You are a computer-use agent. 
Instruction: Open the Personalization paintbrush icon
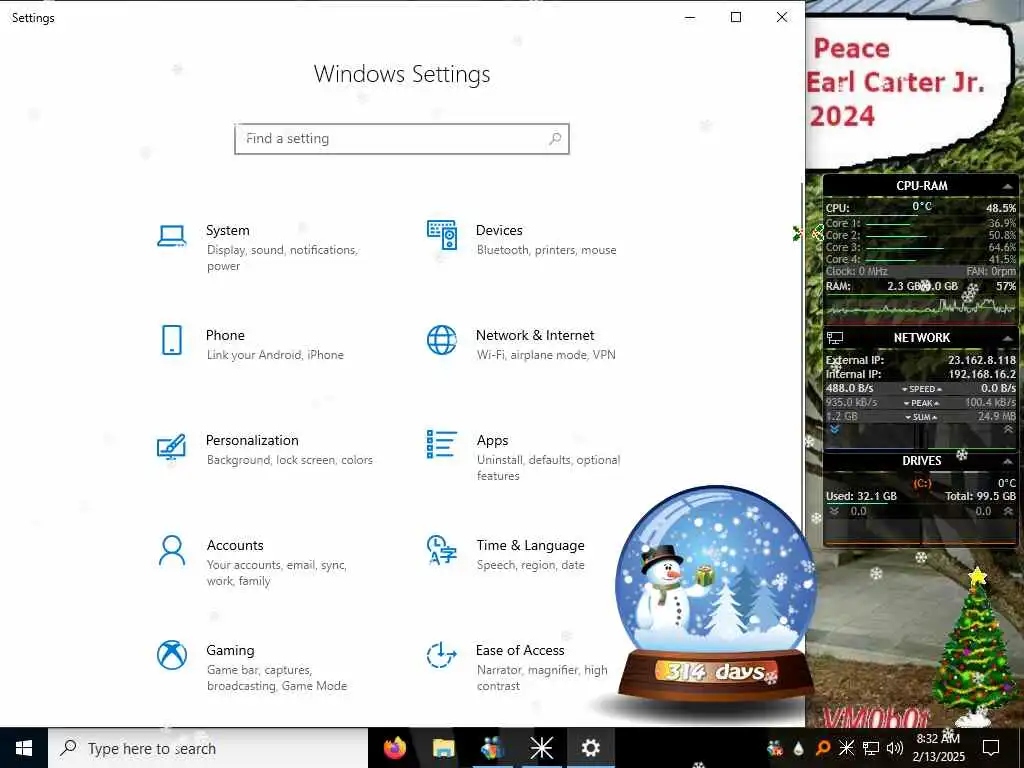pyautogui.click(x=172, y=447)
